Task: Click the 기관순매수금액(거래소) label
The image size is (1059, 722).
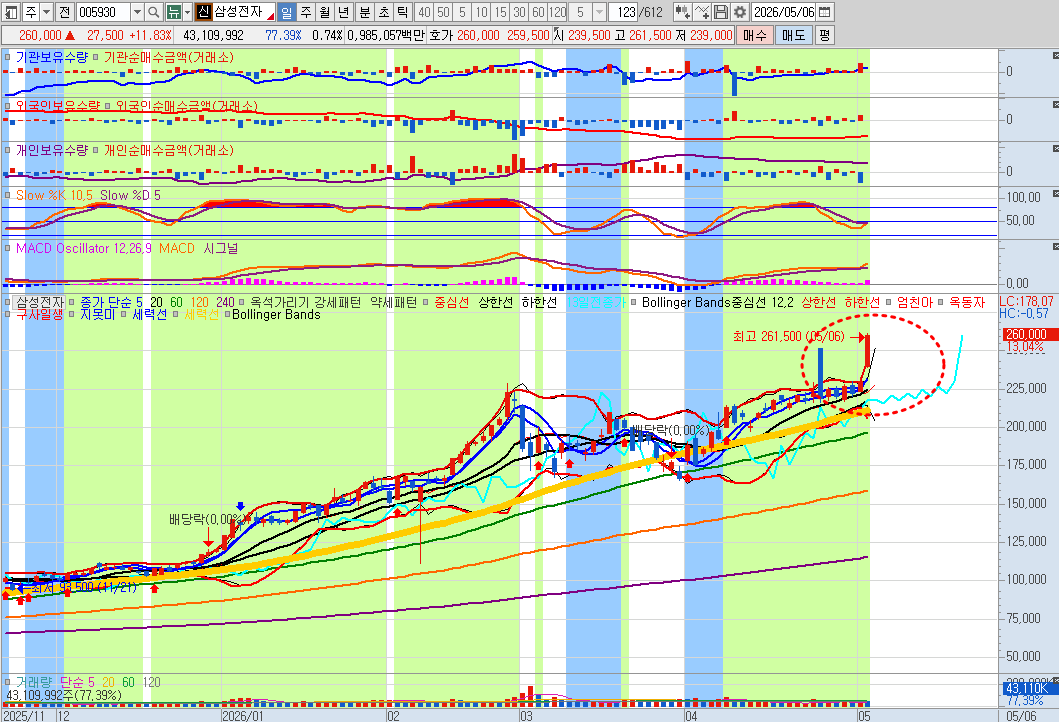Action: tap(168, 57)
